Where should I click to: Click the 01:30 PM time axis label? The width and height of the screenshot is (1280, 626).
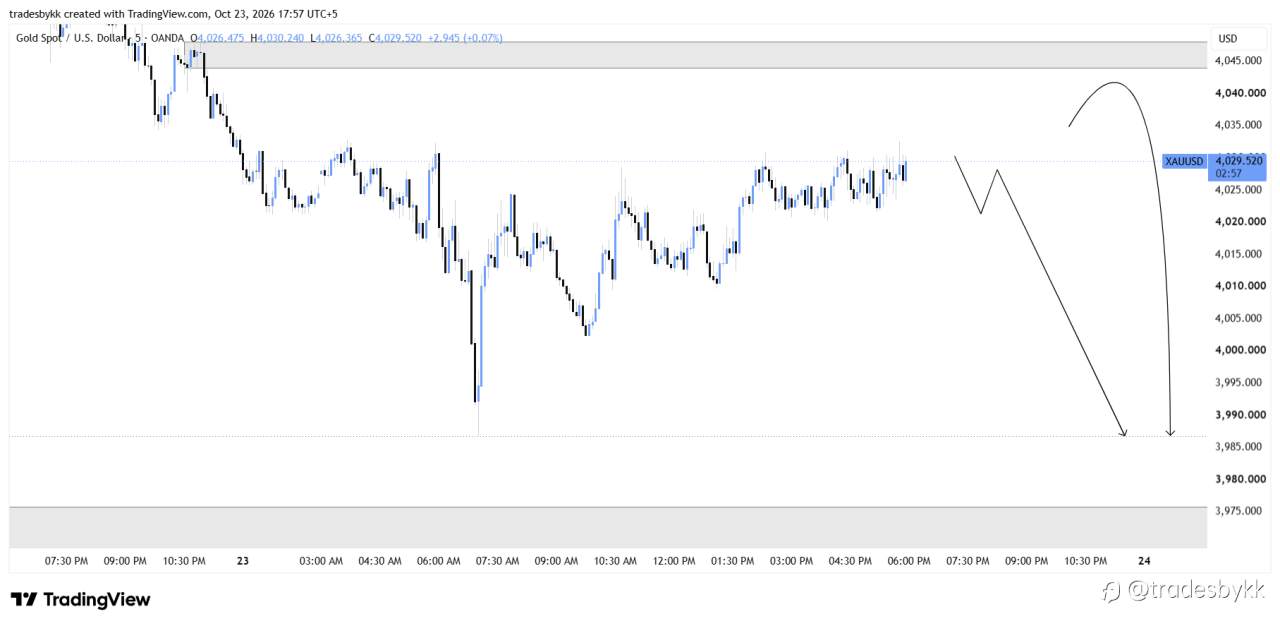pyautogui.click(x=732, y=561)
